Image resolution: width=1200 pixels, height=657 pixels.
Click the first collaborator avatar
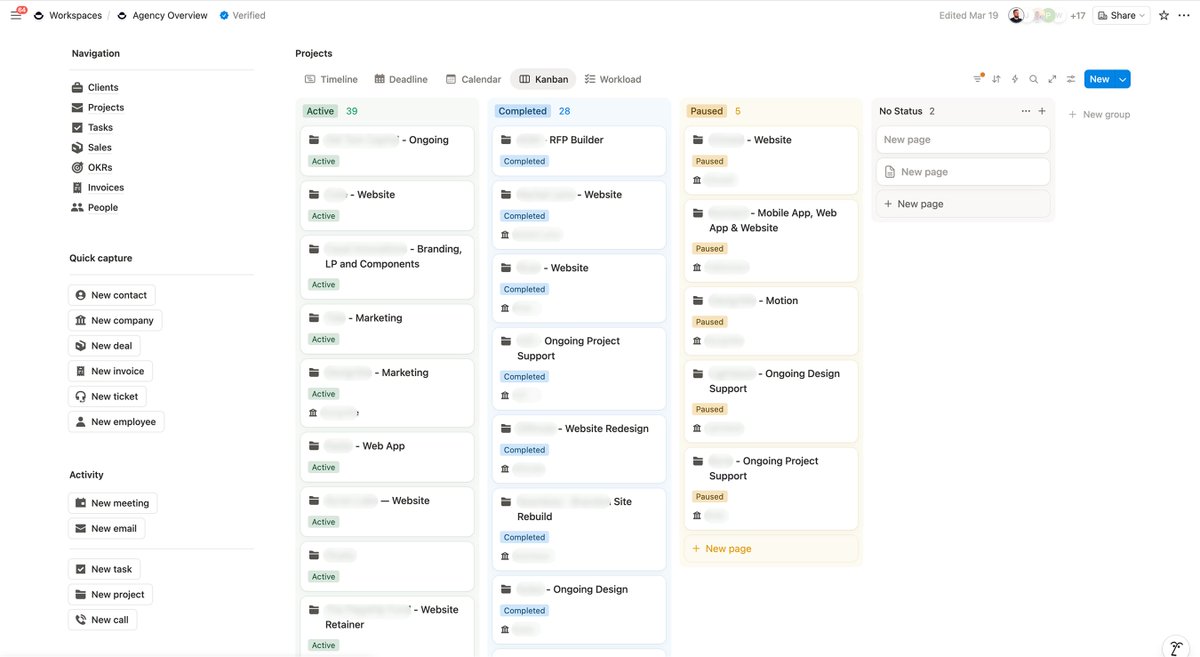tap(1016, 16)
